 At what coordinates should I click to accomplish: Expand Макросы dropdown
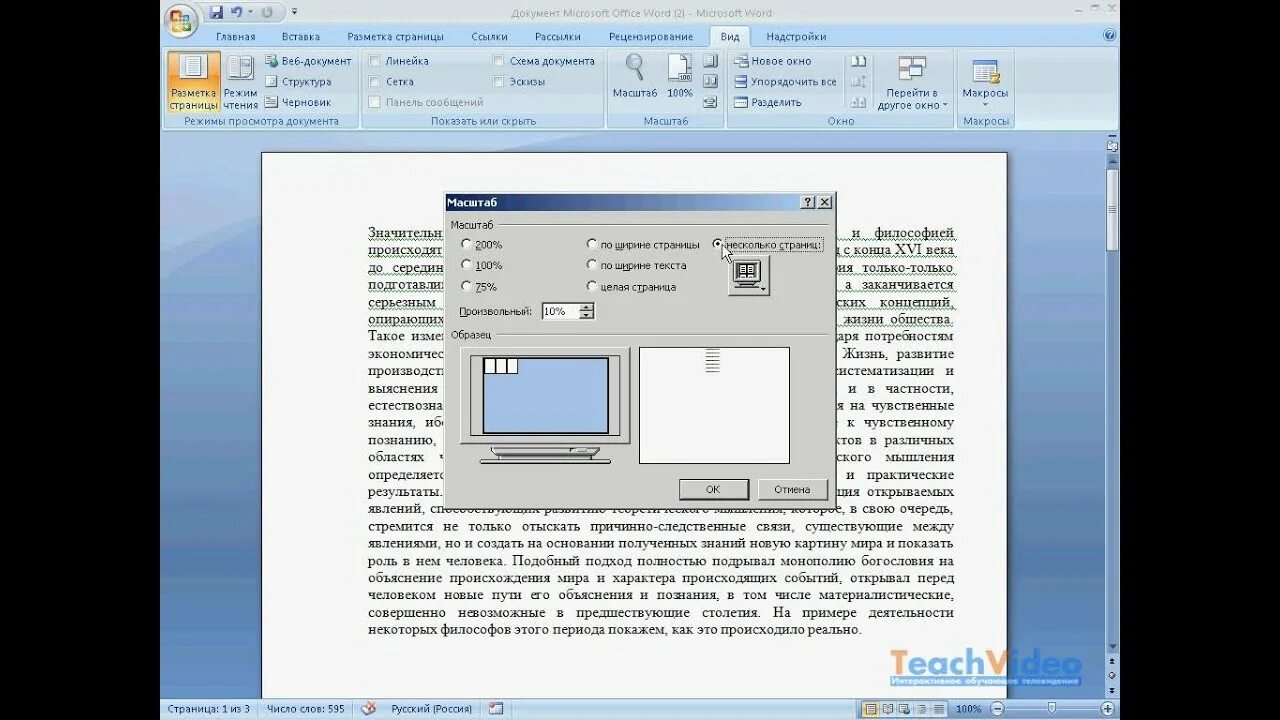(985, 82)
